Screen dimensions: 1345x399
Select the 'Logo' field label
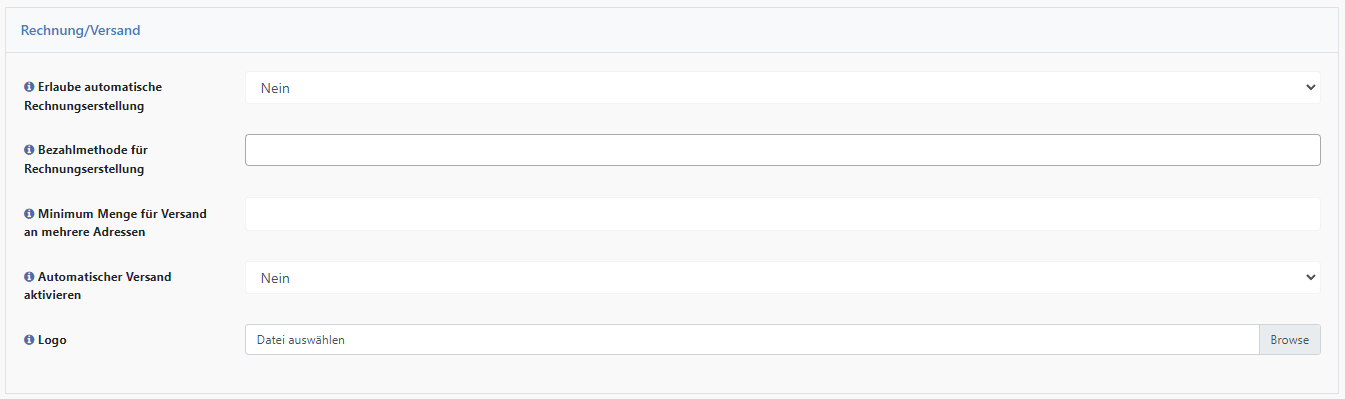[52, 340]
